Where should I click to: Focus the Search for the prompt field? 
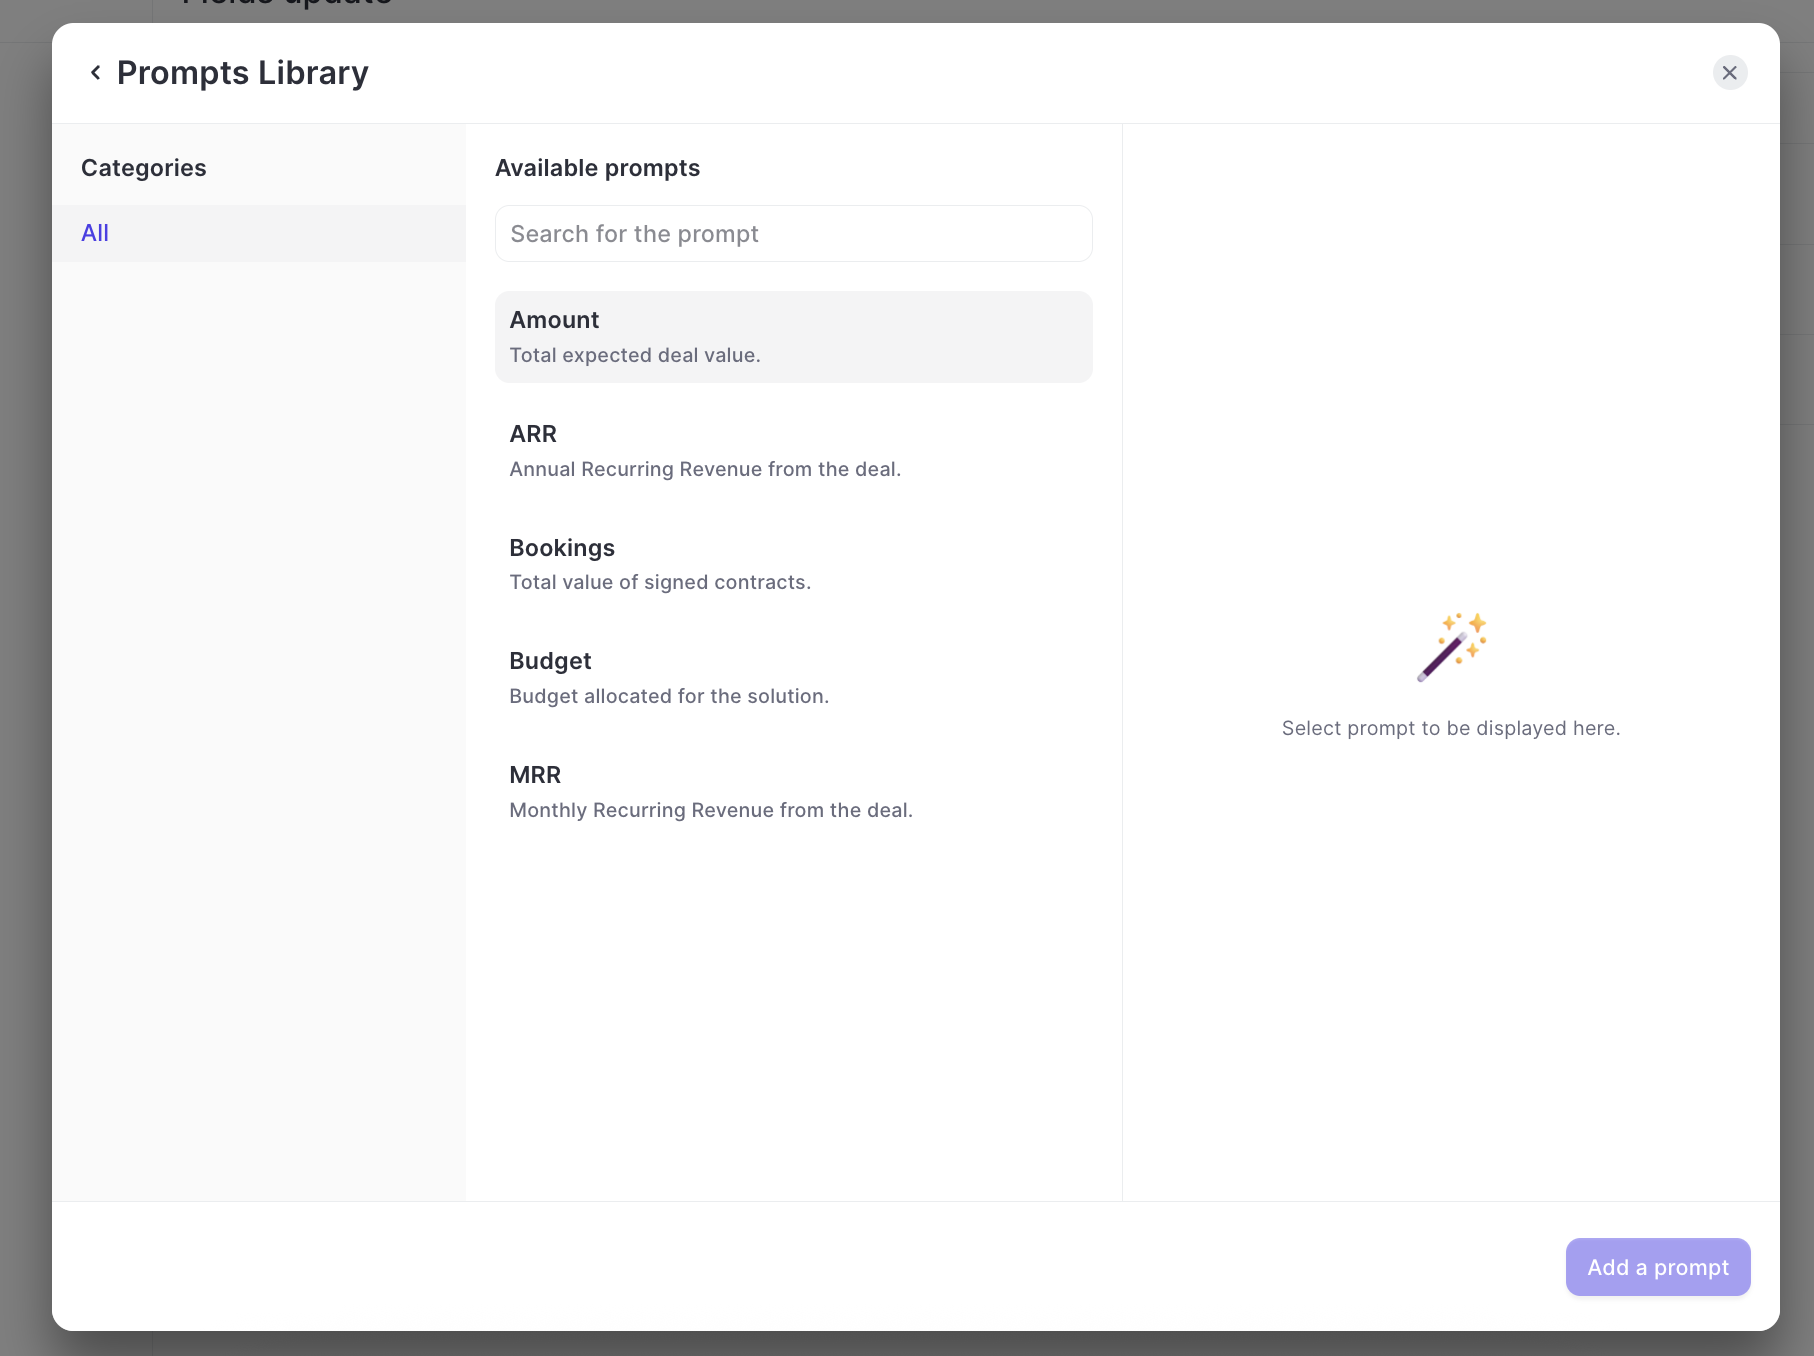click(794, 234)
